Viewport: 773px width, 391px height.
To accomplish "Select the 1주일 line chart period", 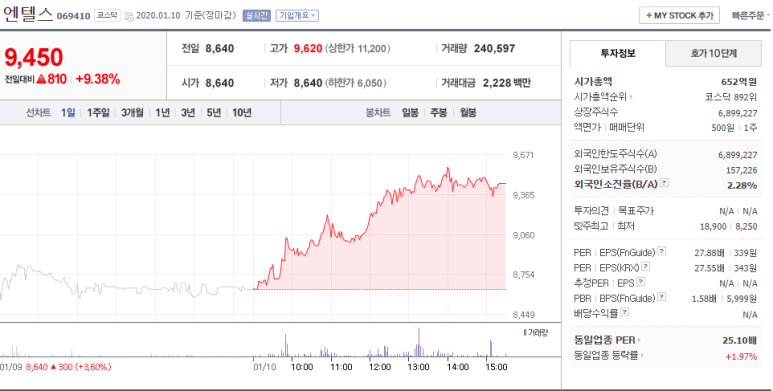I will pos(98,113).
